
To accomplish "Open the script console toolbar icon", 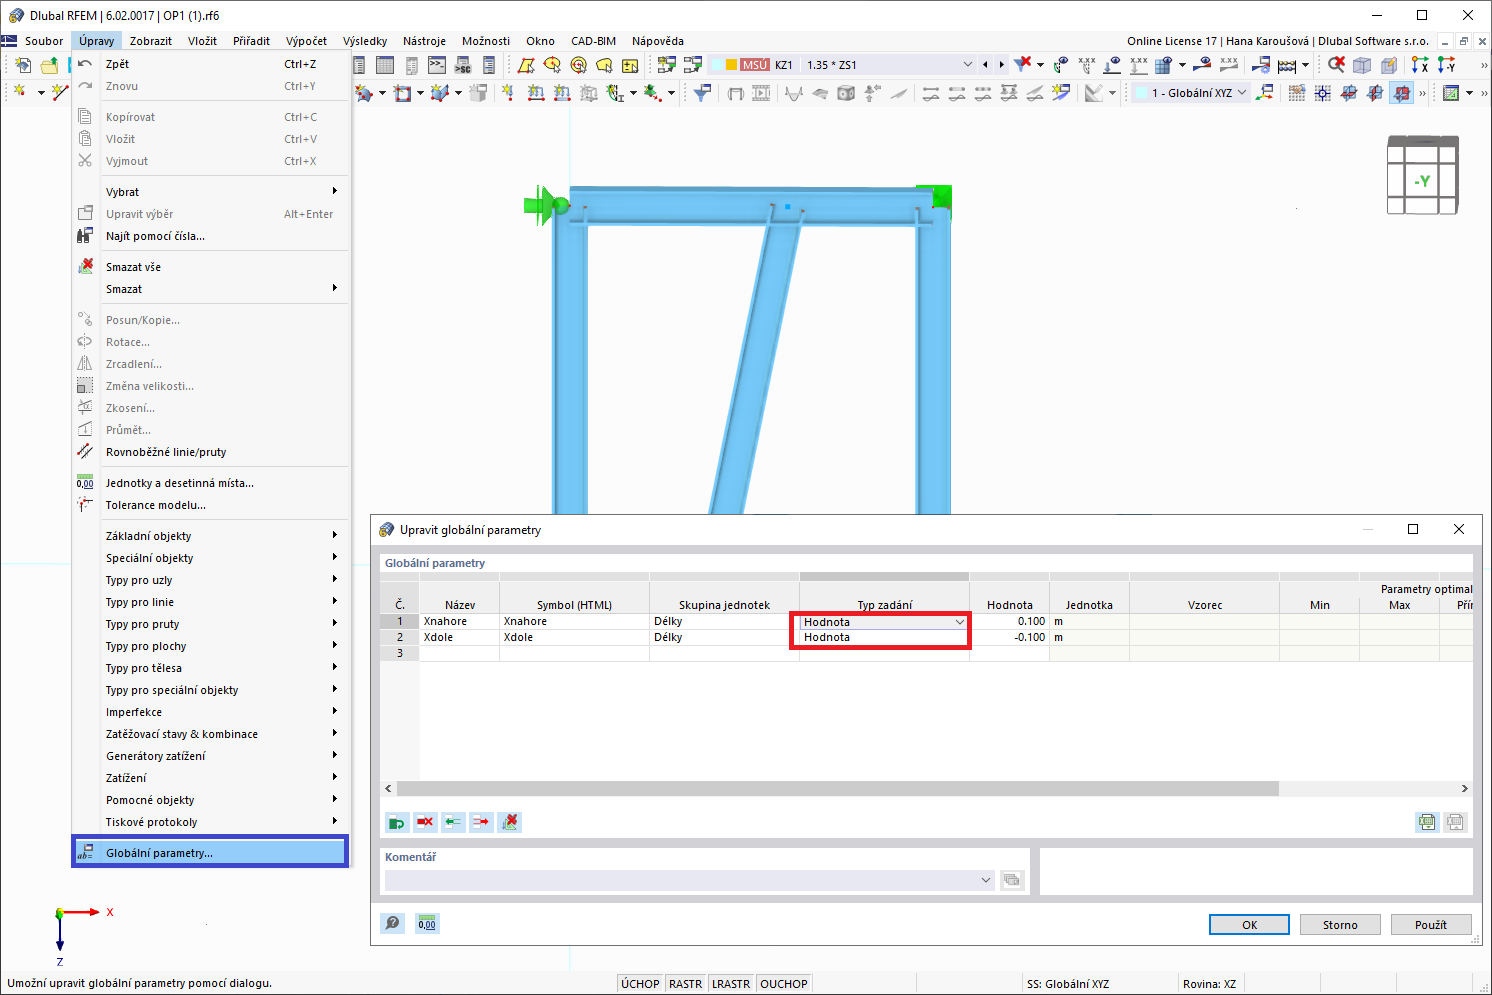I will pyautogui.click(x=437, y=65).
